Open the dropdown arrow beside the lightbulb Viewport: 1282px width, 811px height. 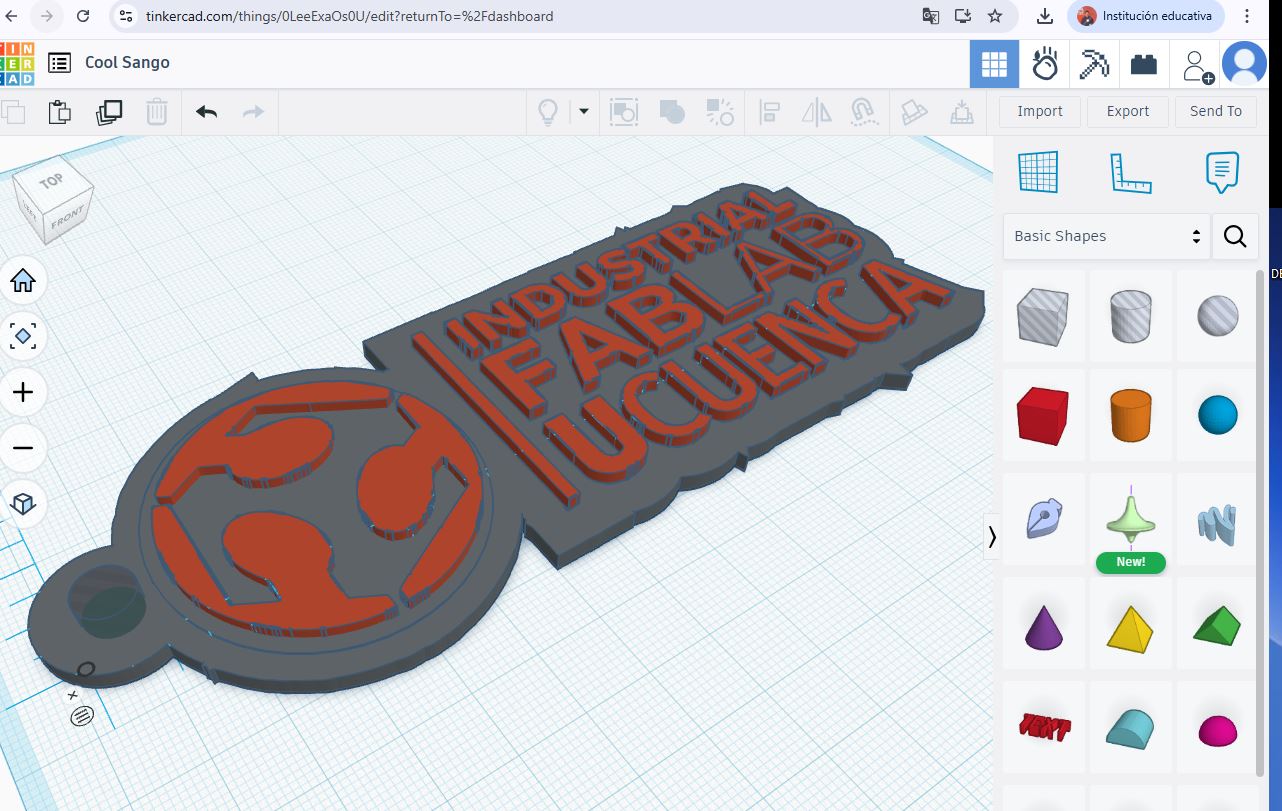point(583,111)
